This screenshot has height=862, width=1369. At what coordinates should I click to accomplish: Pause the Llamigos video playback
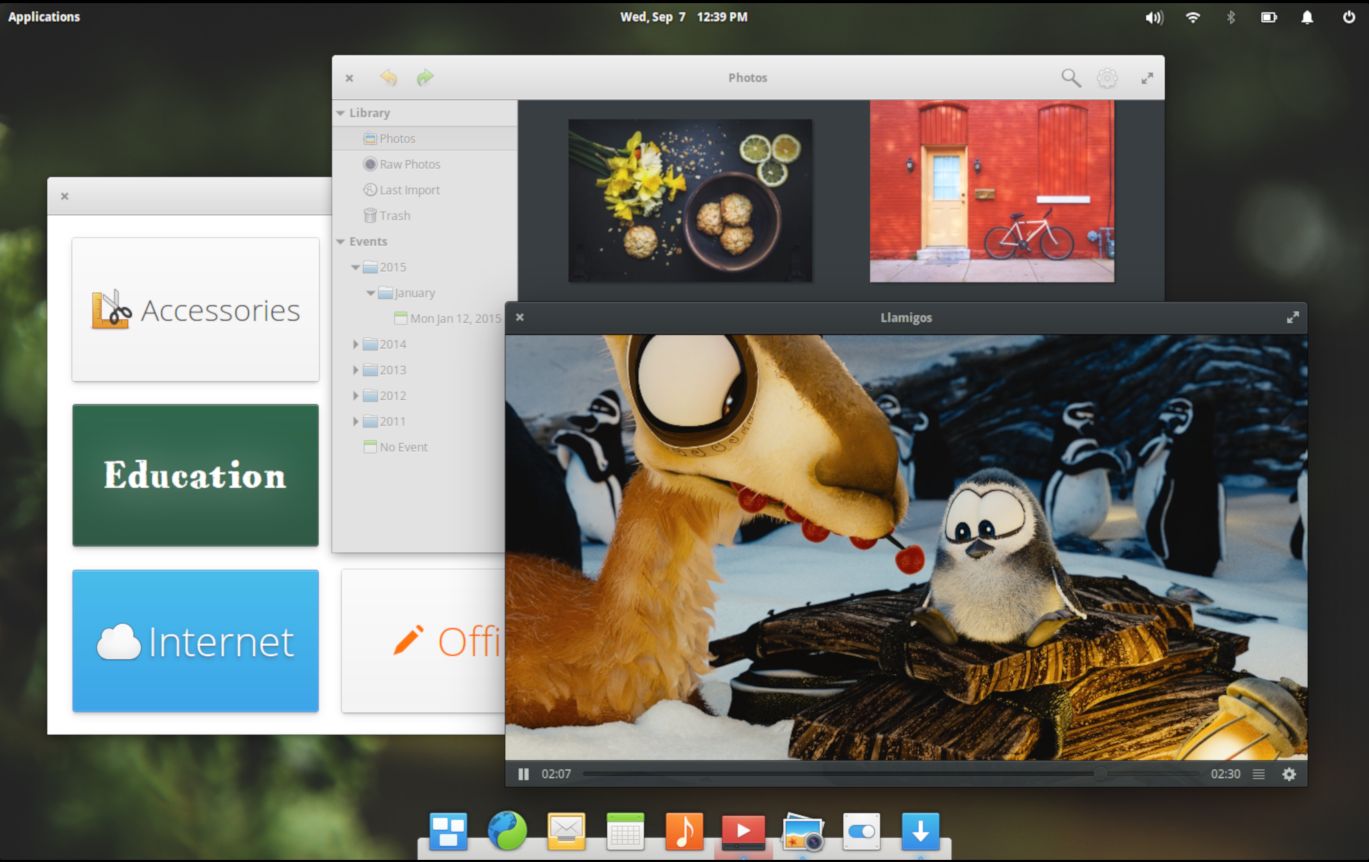(523, 773)
